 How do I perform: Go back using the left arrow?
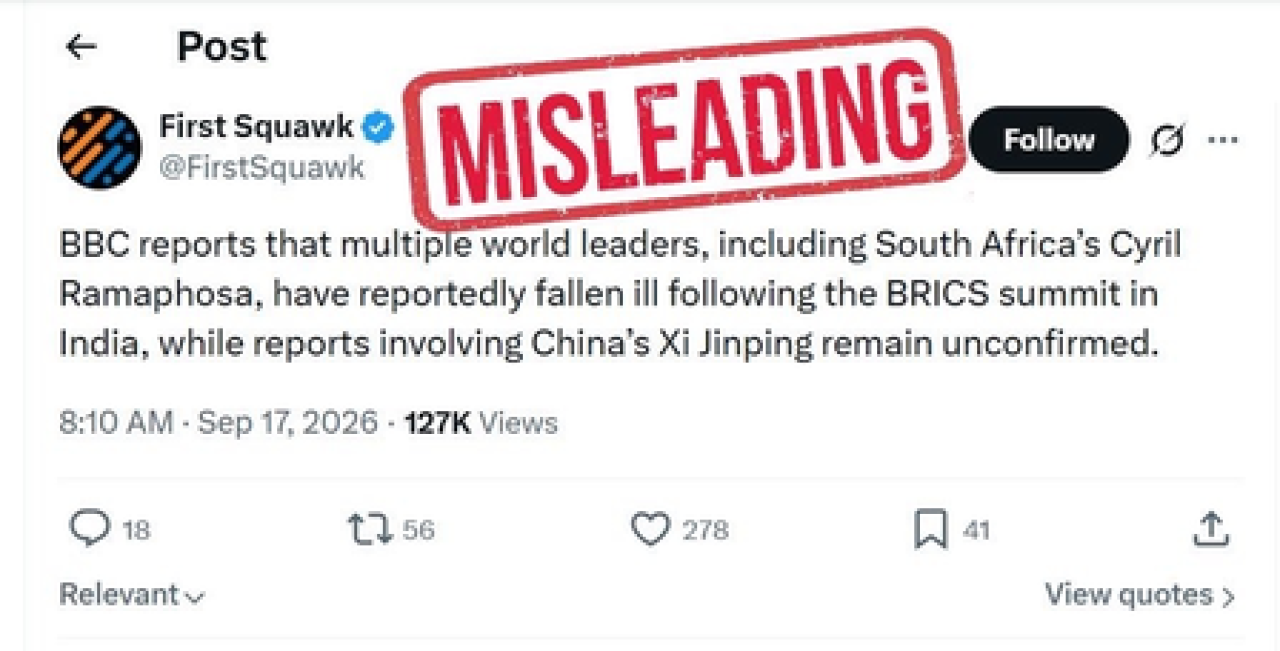pos(80,46)
